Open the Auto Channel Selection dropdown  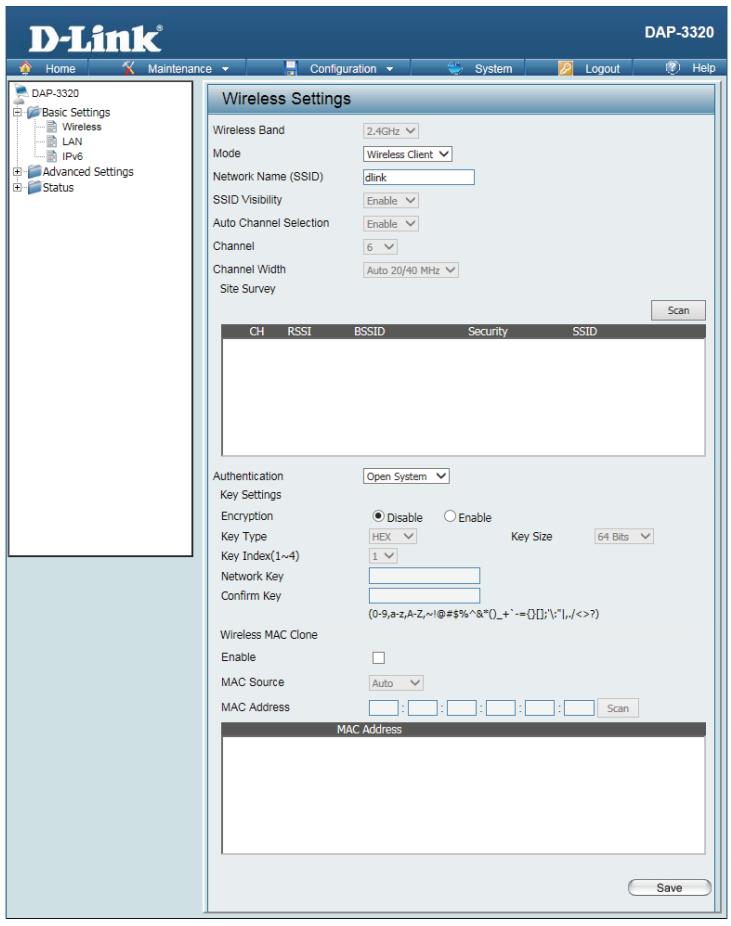pos(390,224)
